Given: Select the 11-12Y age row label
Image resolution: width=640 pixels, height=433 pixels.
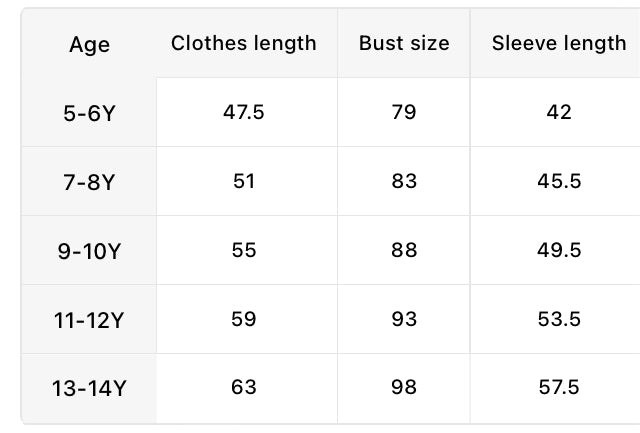Looking at the screenshot, I should coord(89,320).
